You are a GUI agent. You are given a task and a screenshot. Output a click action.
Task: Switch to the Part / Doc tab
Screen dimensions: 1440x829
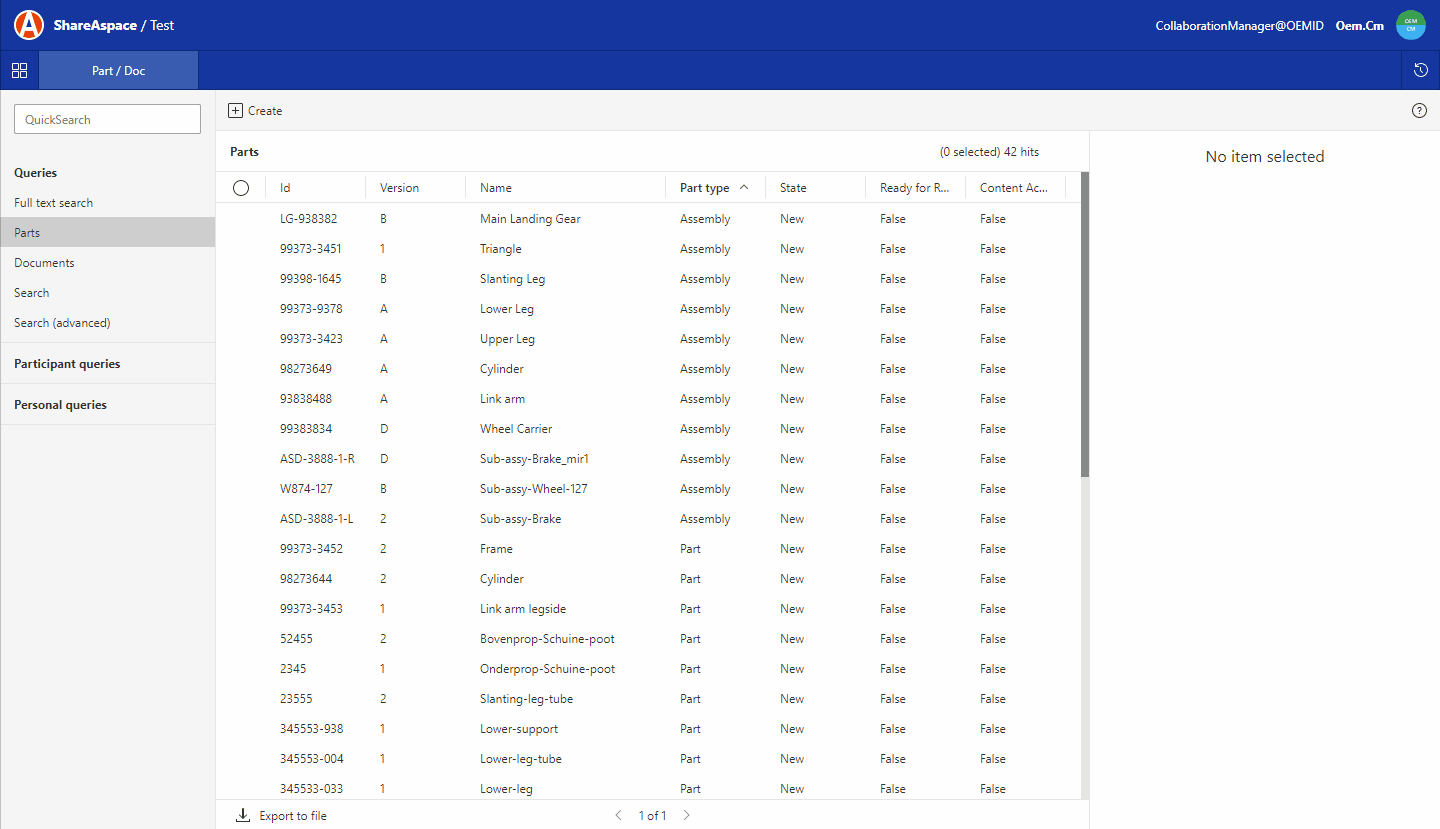click(x=118, y=71)
